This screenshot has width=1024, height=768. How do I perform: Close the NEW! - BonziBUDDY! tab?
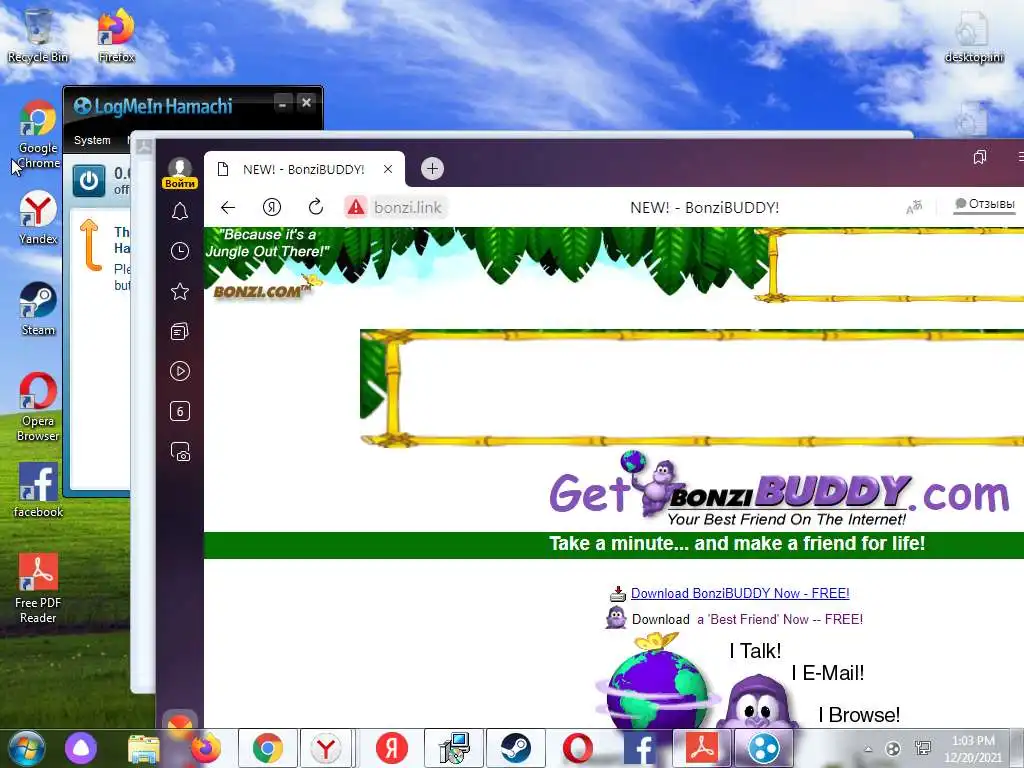tap(388, 169)
